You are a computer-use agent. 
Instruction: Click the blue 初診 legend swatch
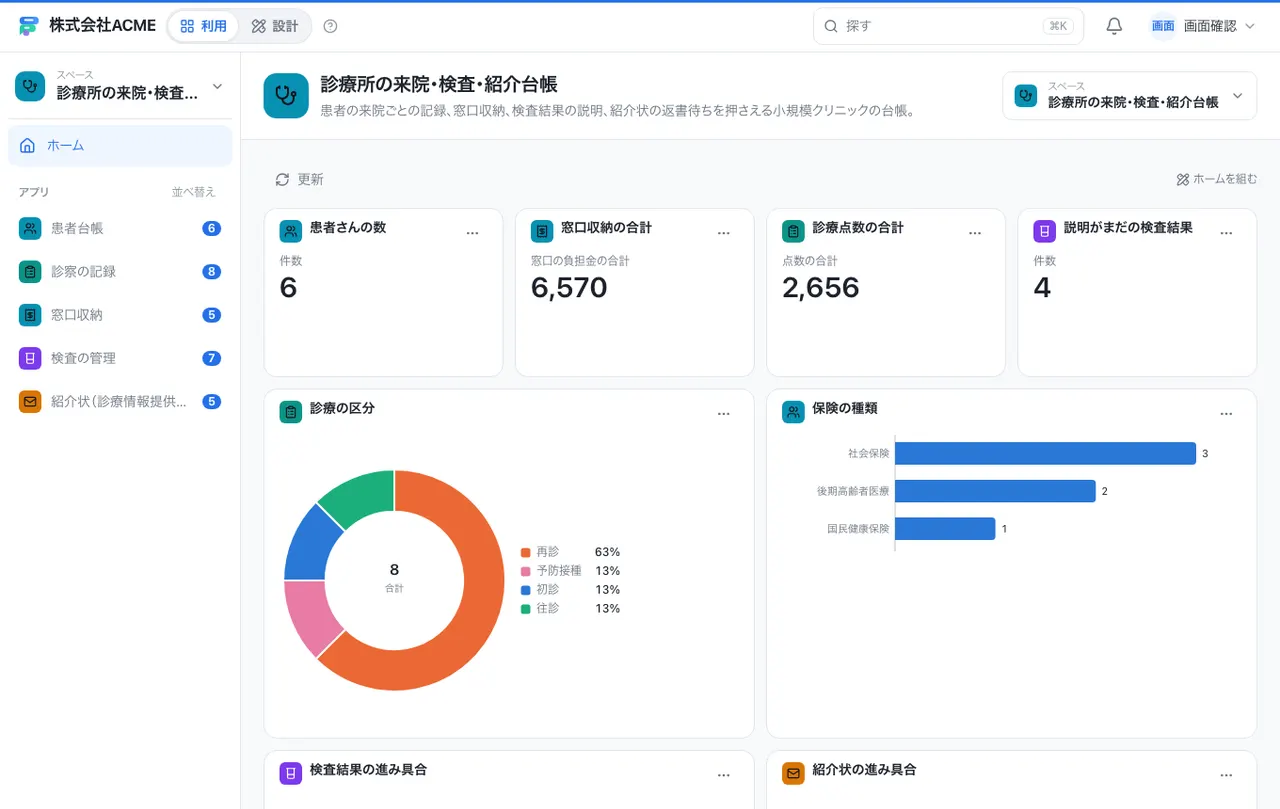[525, 590]
